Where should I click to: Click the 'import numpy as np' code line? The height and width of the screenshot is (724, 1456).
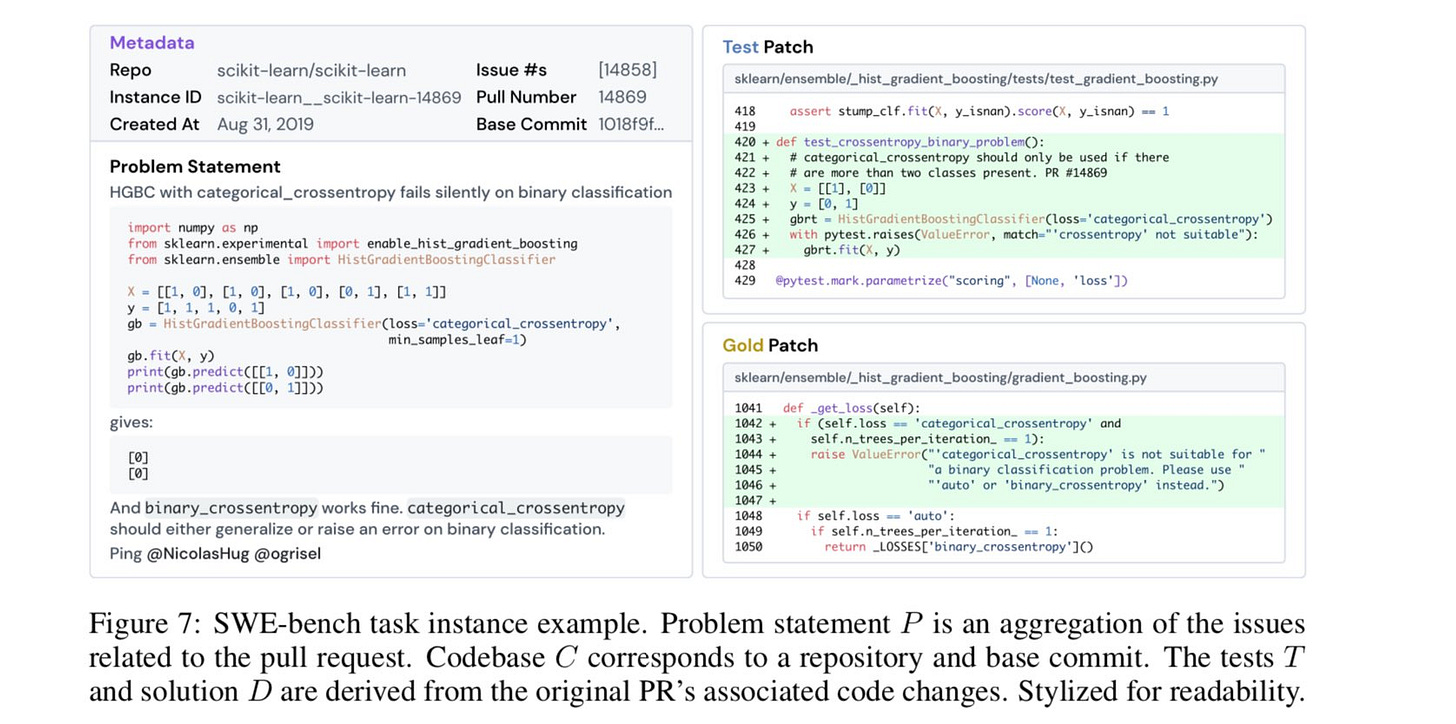click(x=192, y=228)
